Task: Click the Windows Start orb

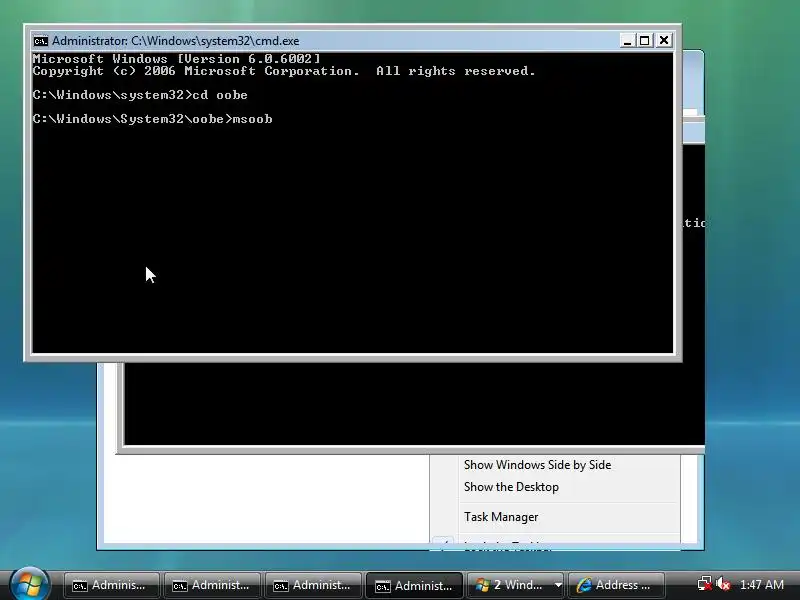Action: pos(29,585)
